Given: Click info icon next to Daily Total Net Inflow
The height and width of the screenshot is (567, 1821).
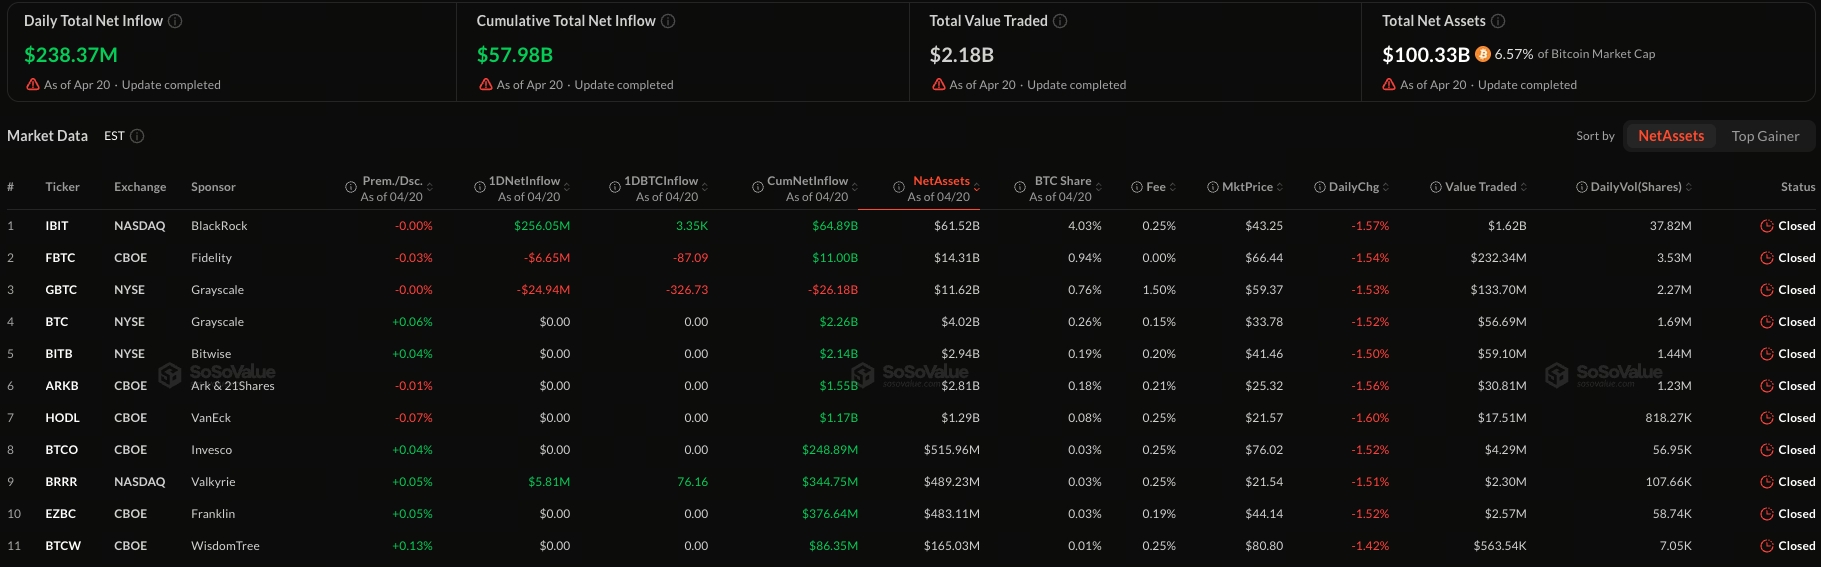Looking at the screenshot, I should tap(175, 21).
